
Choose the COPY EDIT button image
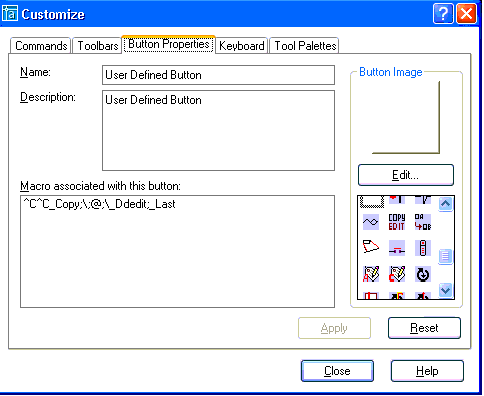(x=397, y=222)
